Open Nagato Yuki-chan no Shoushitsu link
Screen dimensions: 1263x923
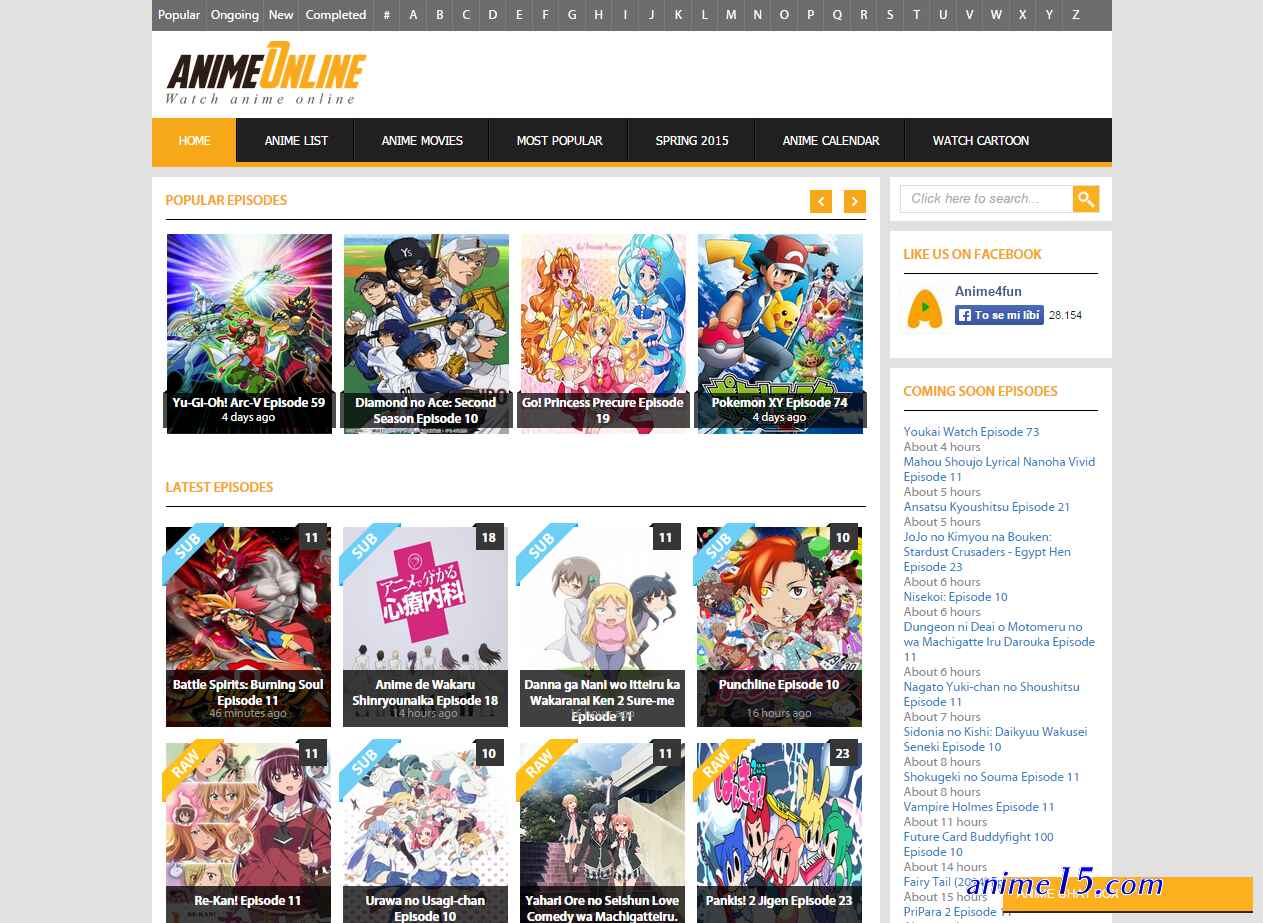pos(991,694)
